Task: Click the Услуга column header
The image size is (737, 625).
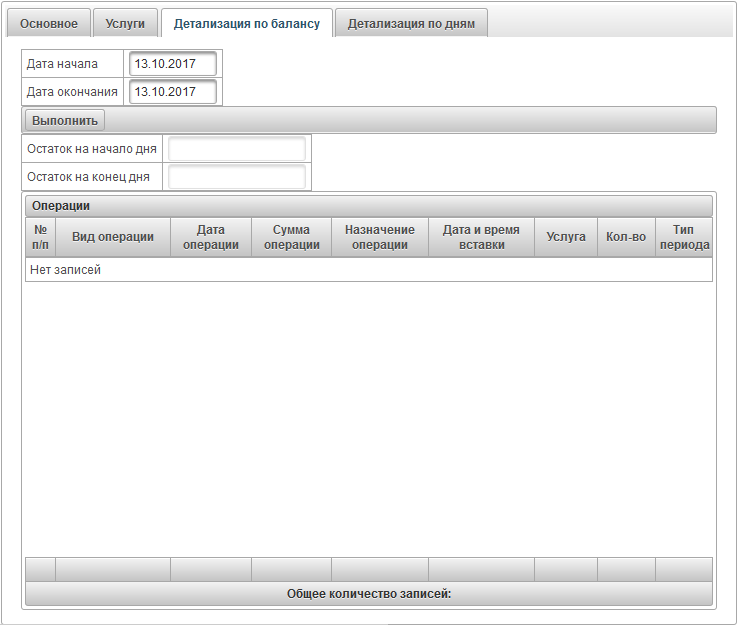Action: tap(566, 237)
